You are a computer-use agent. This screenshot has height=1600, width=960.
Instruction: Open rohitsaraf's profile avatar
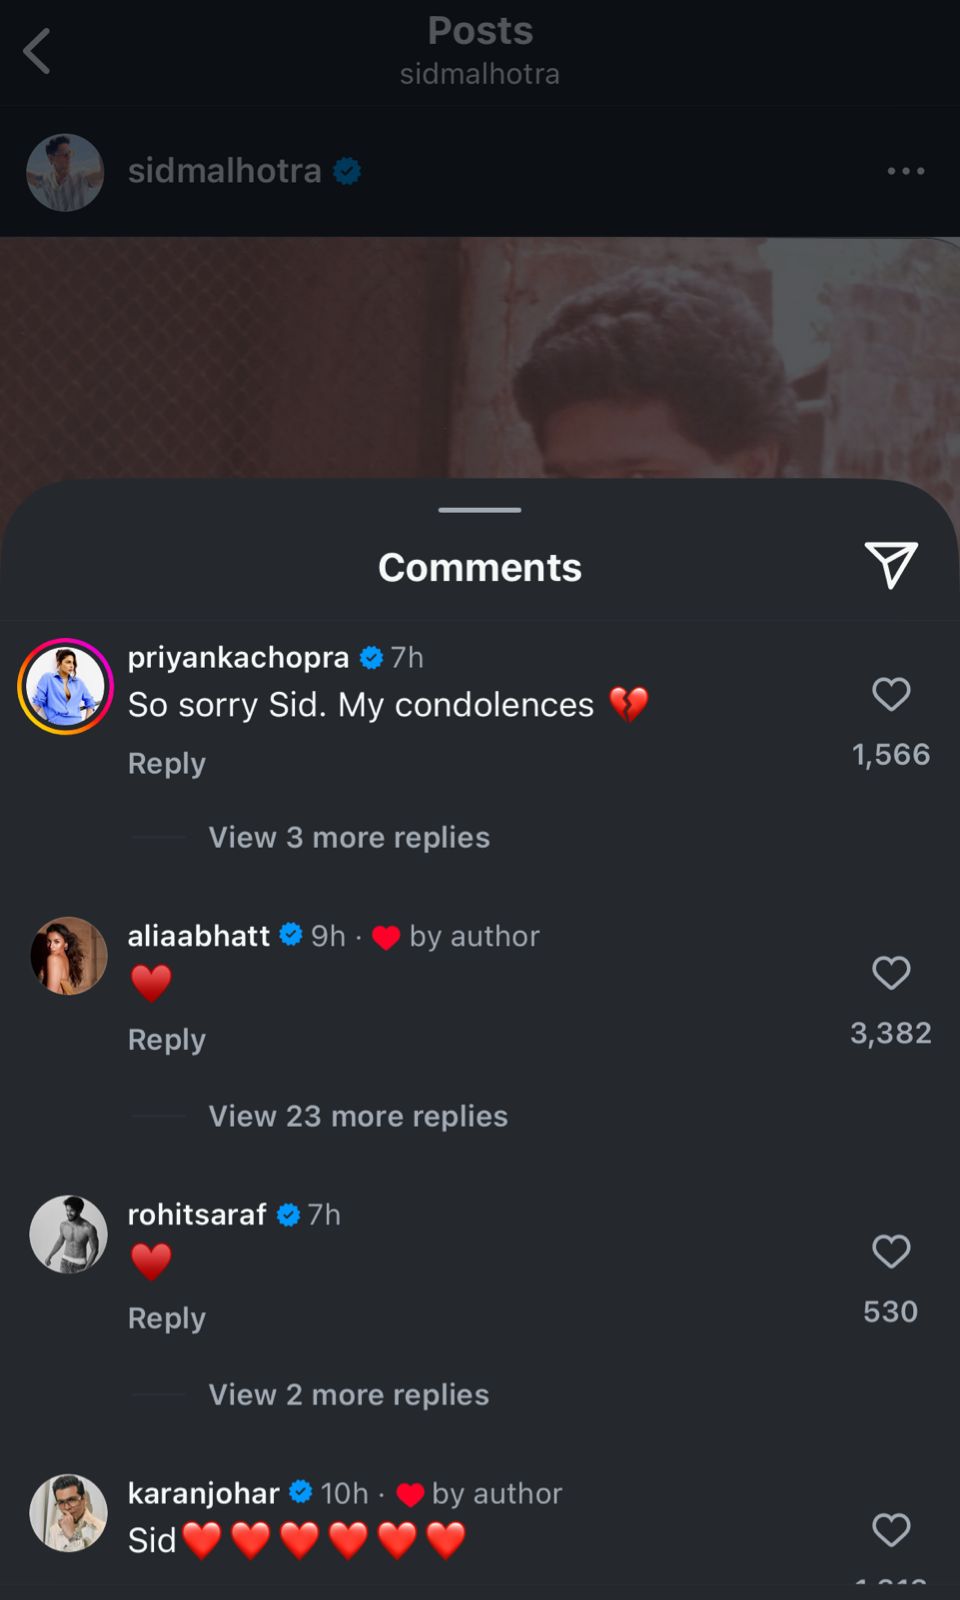(x=68, y=1234)
